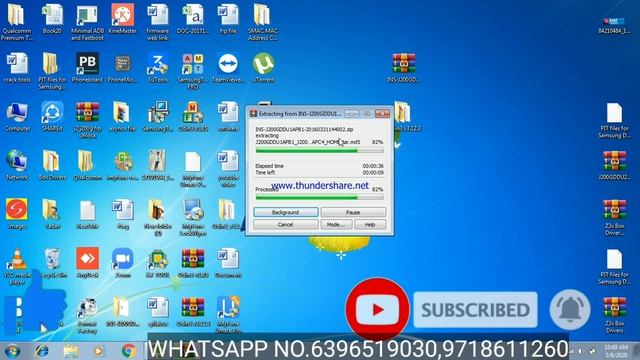Launch the KineMaster shortcut
The image size is (640, 360).
click(x=122, y=19)
